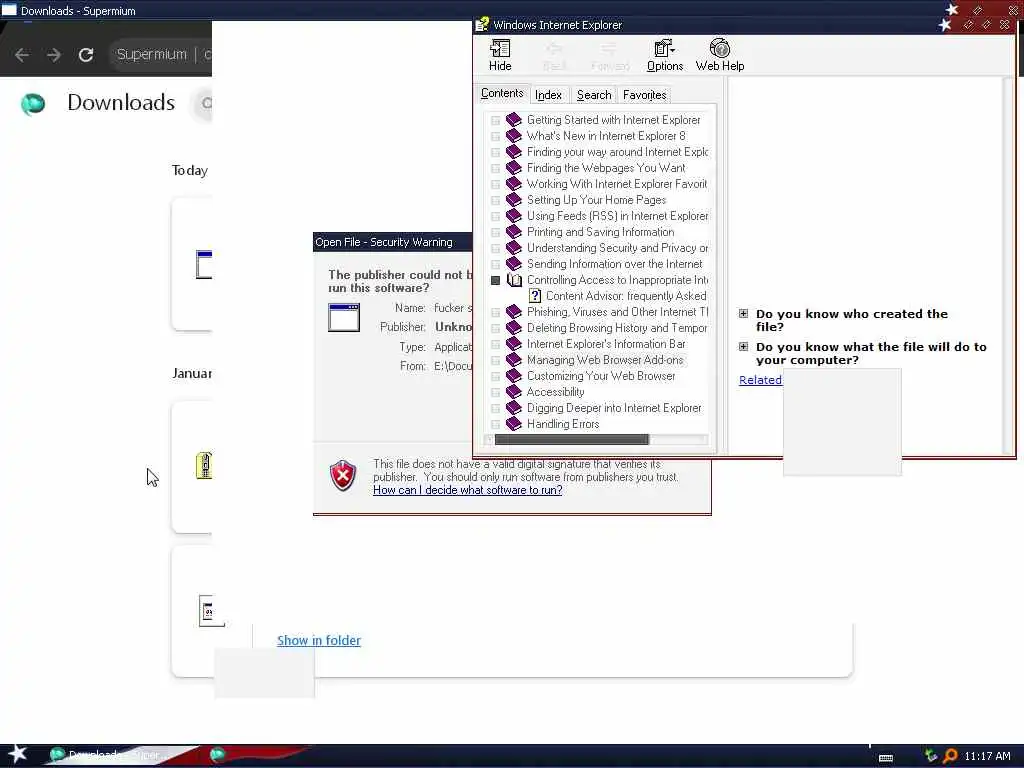This screenshot has height=768, width=1024.
Task: Select book icon for Getting Started with Internet Explorer
Action: coord(514,120)
